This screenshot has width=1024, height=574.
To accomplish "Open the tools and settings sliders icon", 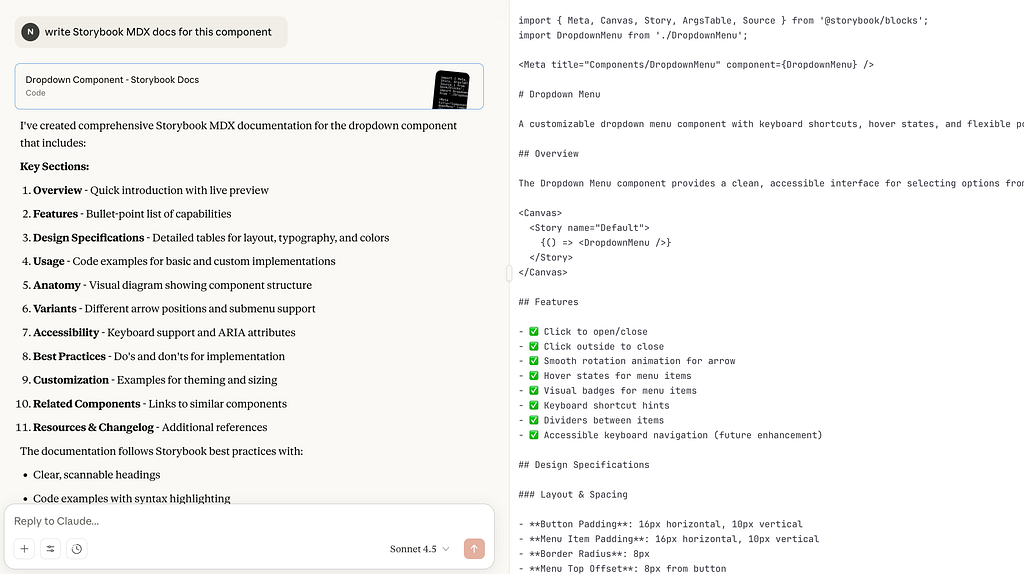I will click(x=50, y=548).
